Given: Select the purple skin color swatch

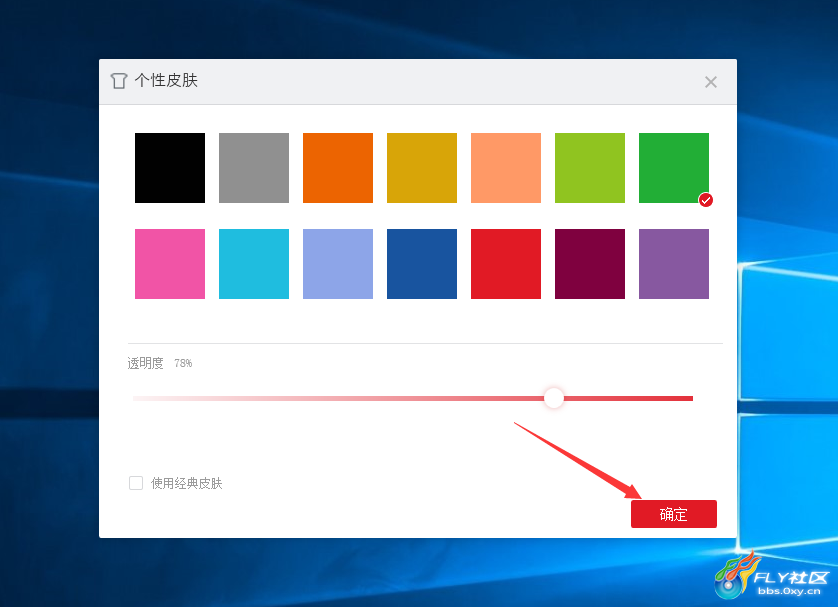Looking at the screenshot, I should pyautogui.click(x=674, y=264).
